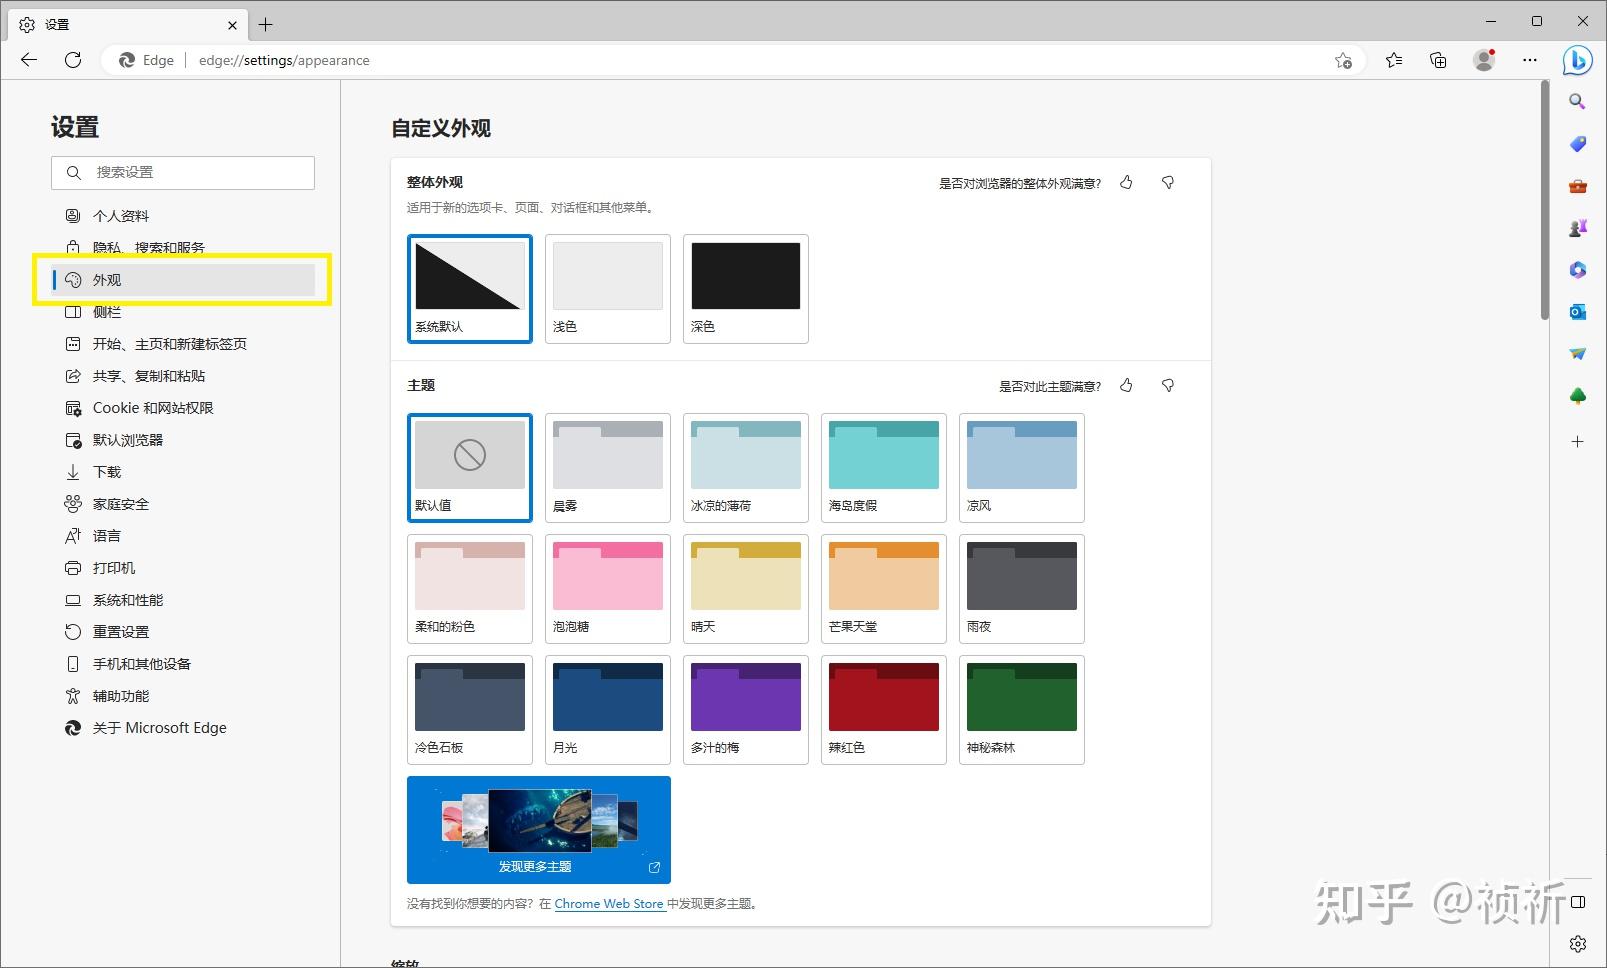This screenshot has height=968, width=1607.
Task: Click the profile avatar icon
Action: click(1484, 60)
